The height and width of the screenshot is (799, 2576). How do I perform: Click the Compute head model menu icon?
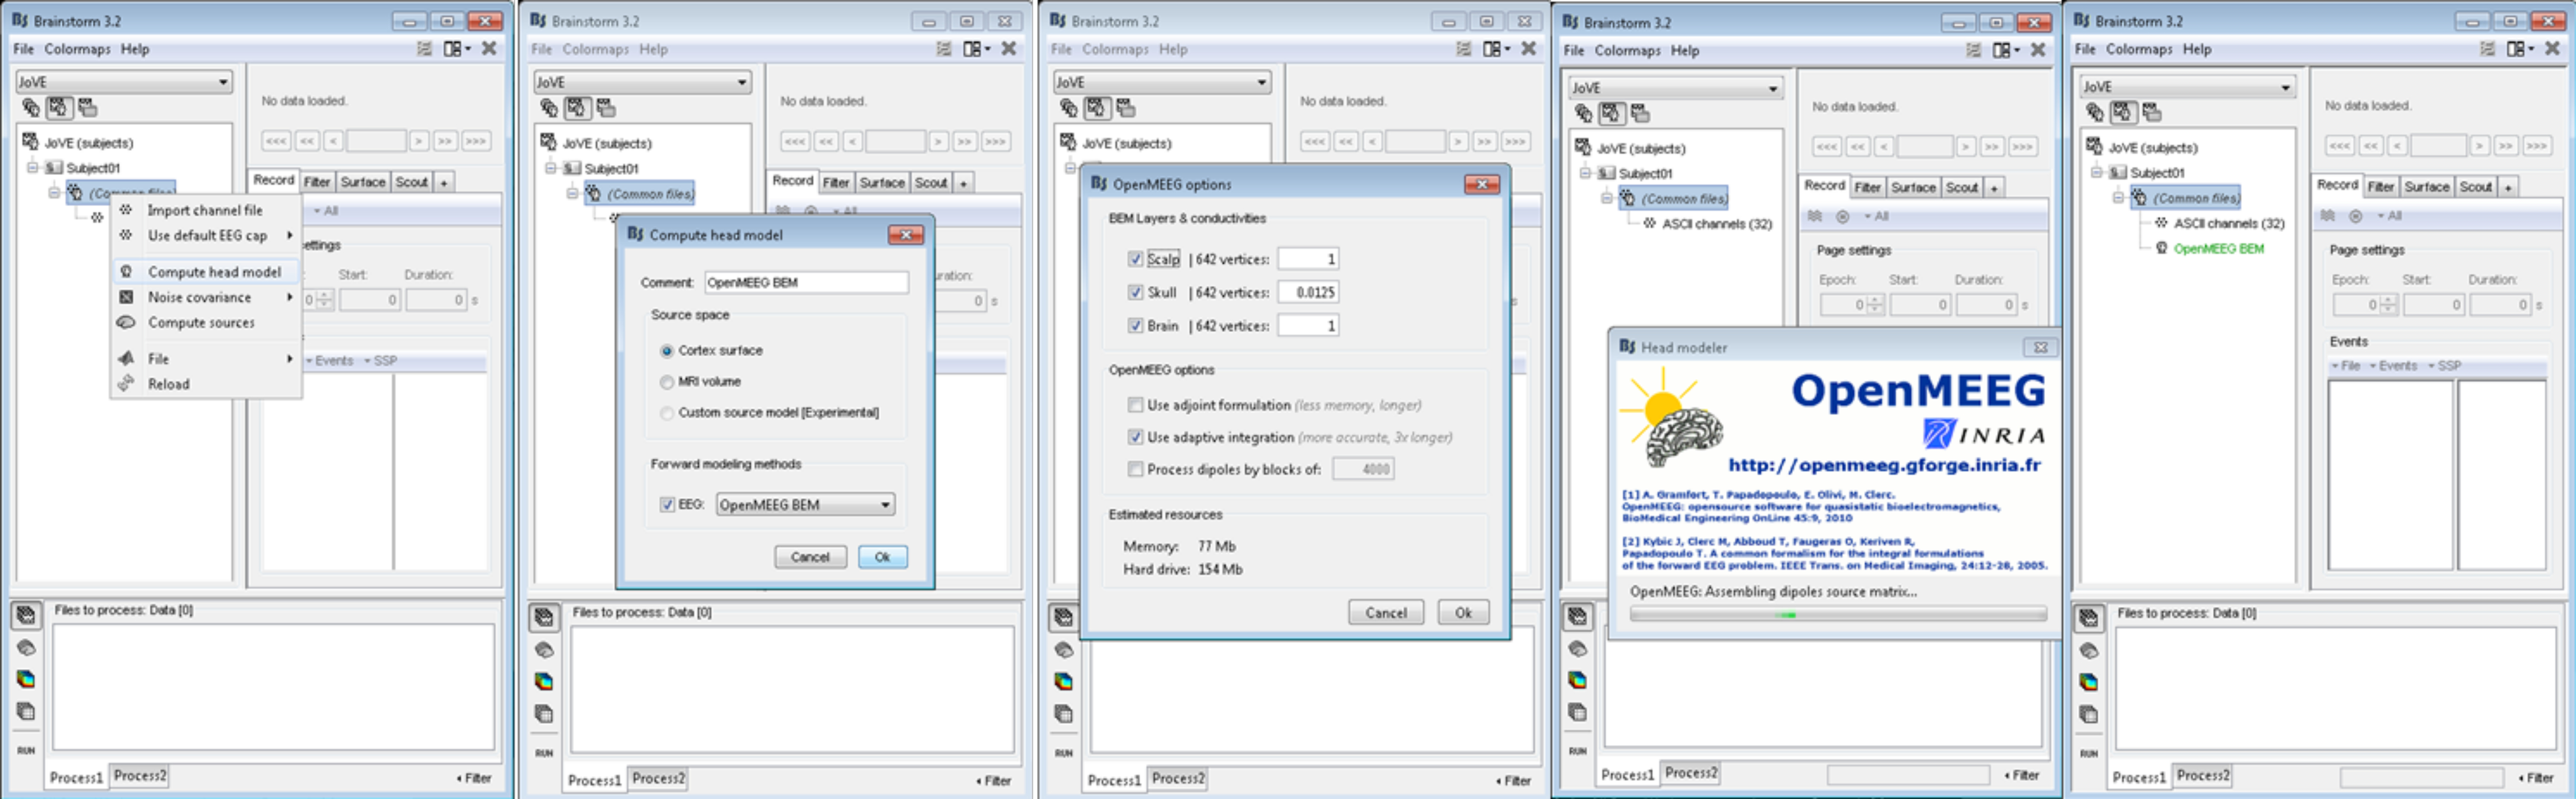pos(126,272)
